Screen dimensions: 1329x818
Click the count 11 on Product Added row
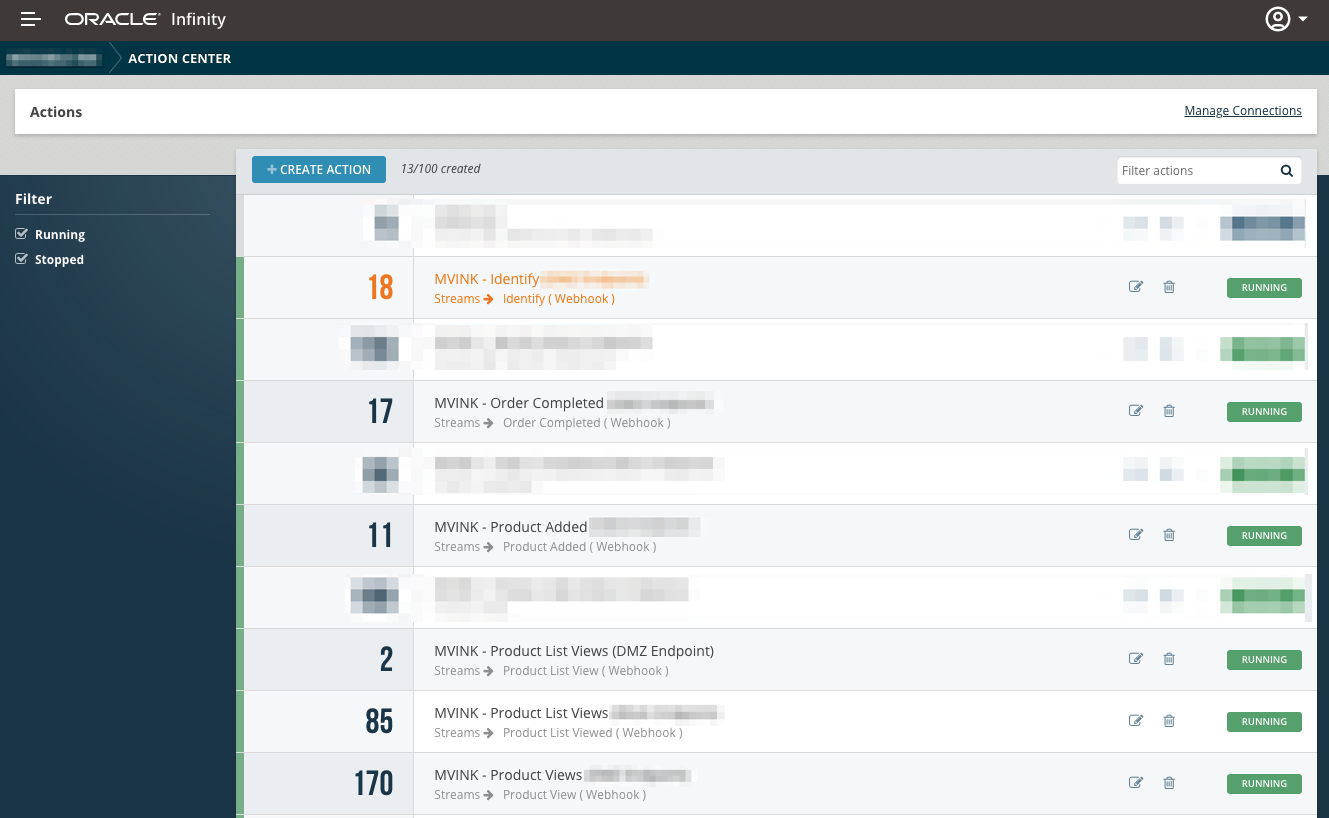point(380,536)
